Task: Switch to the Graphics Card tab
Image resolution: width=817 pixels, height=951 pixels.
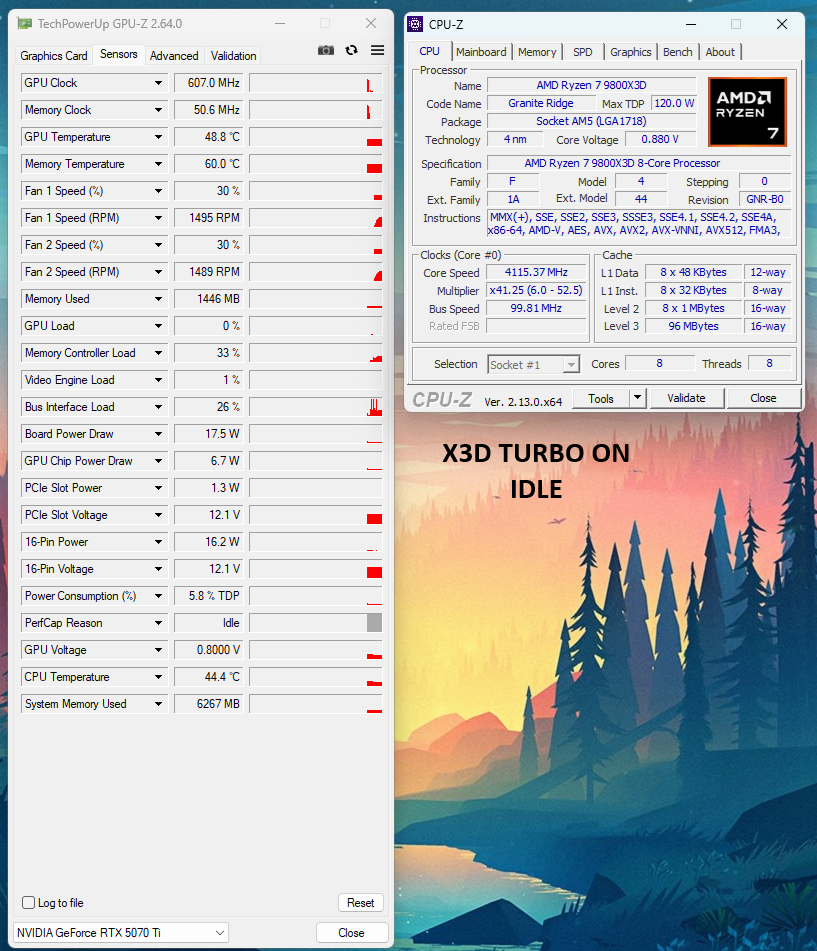Action: pos(54,56)
